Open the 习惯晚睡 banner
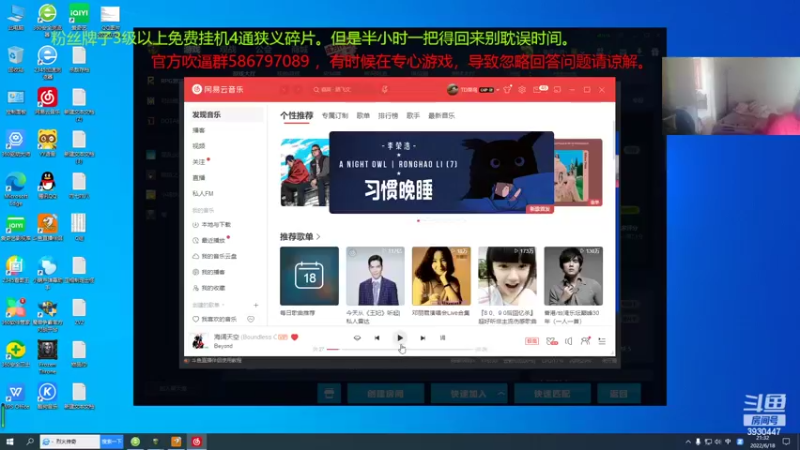The width and height of the screenshot is (800, 450). (441, 172)
